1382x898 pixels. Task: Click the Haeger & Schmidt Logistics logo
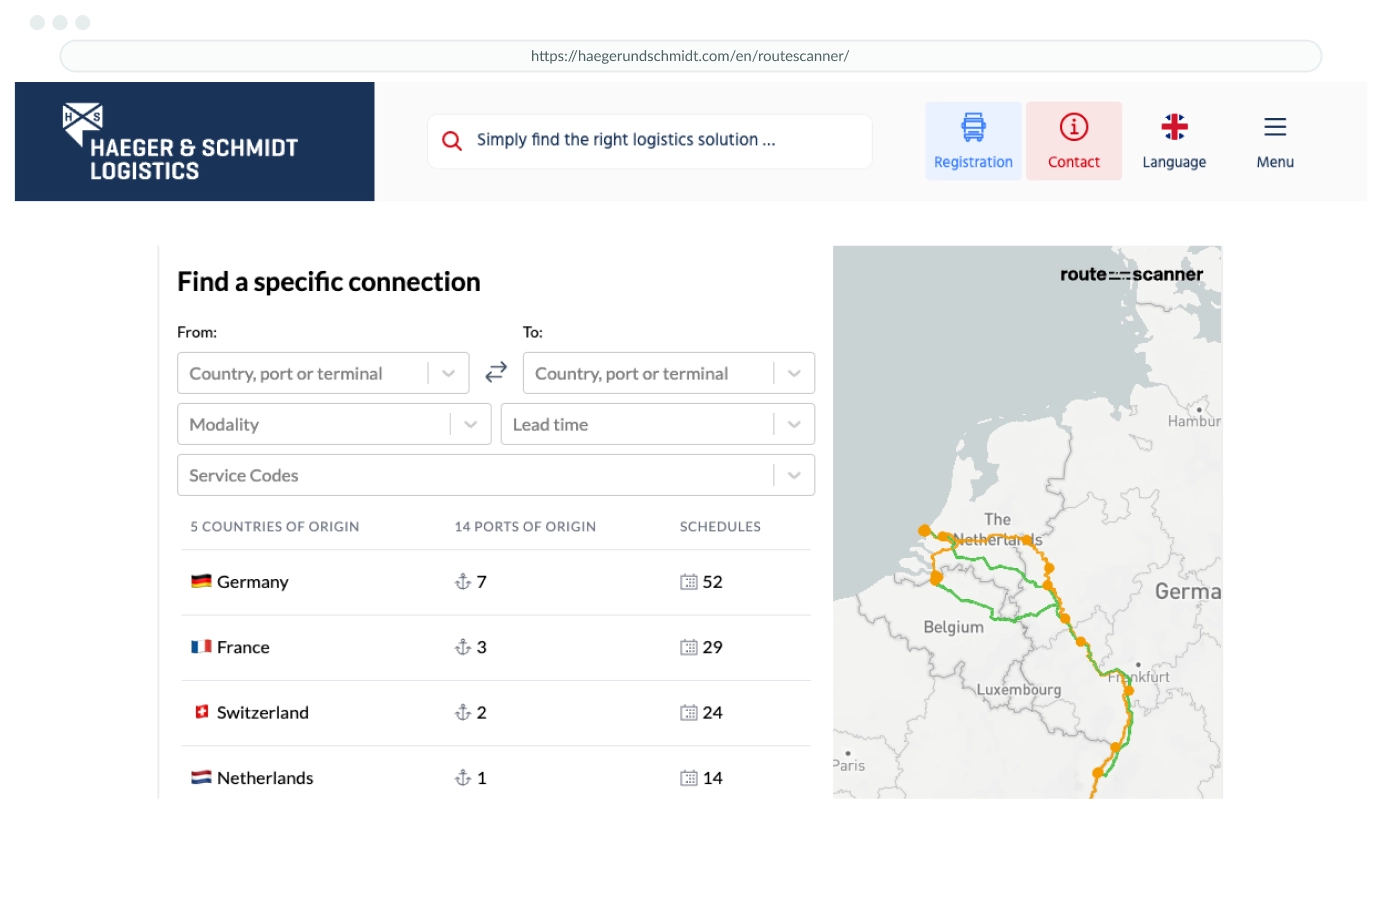pos(180,142)
